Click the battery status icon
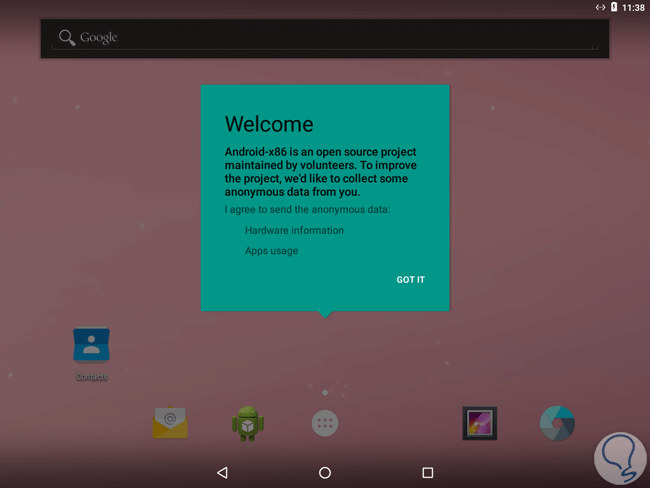Screen dimensions: 650x488 614,7
